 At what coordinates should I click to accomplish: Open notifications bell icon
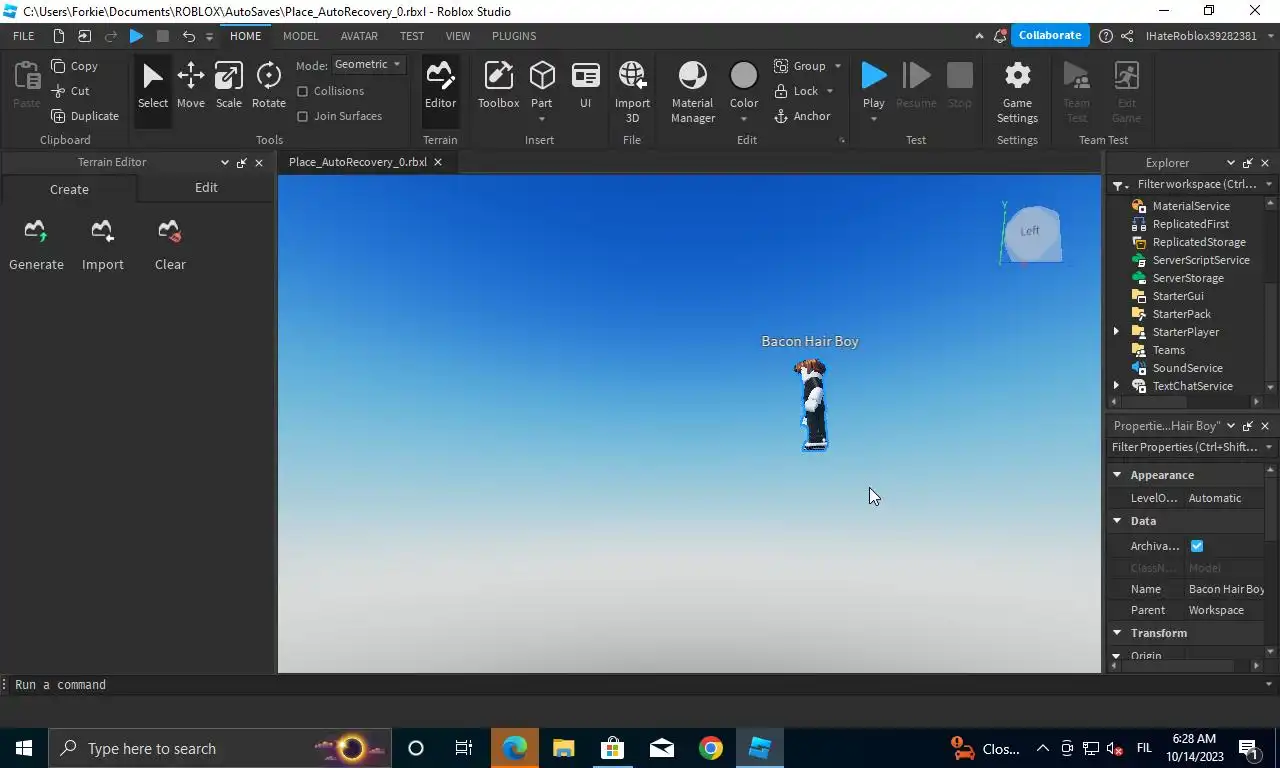1000,36
